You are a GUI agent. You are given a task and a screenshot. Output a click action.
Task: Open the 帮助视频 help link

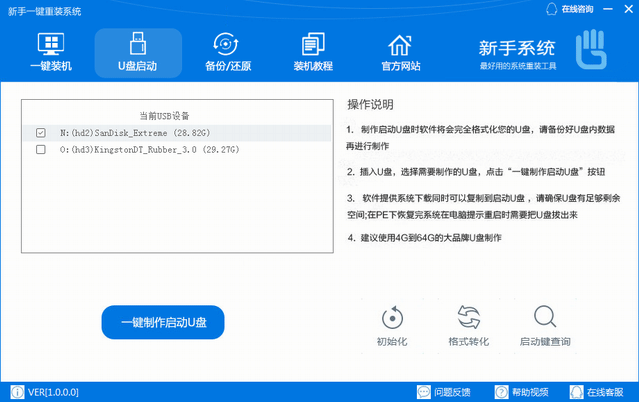click(521, 392)
